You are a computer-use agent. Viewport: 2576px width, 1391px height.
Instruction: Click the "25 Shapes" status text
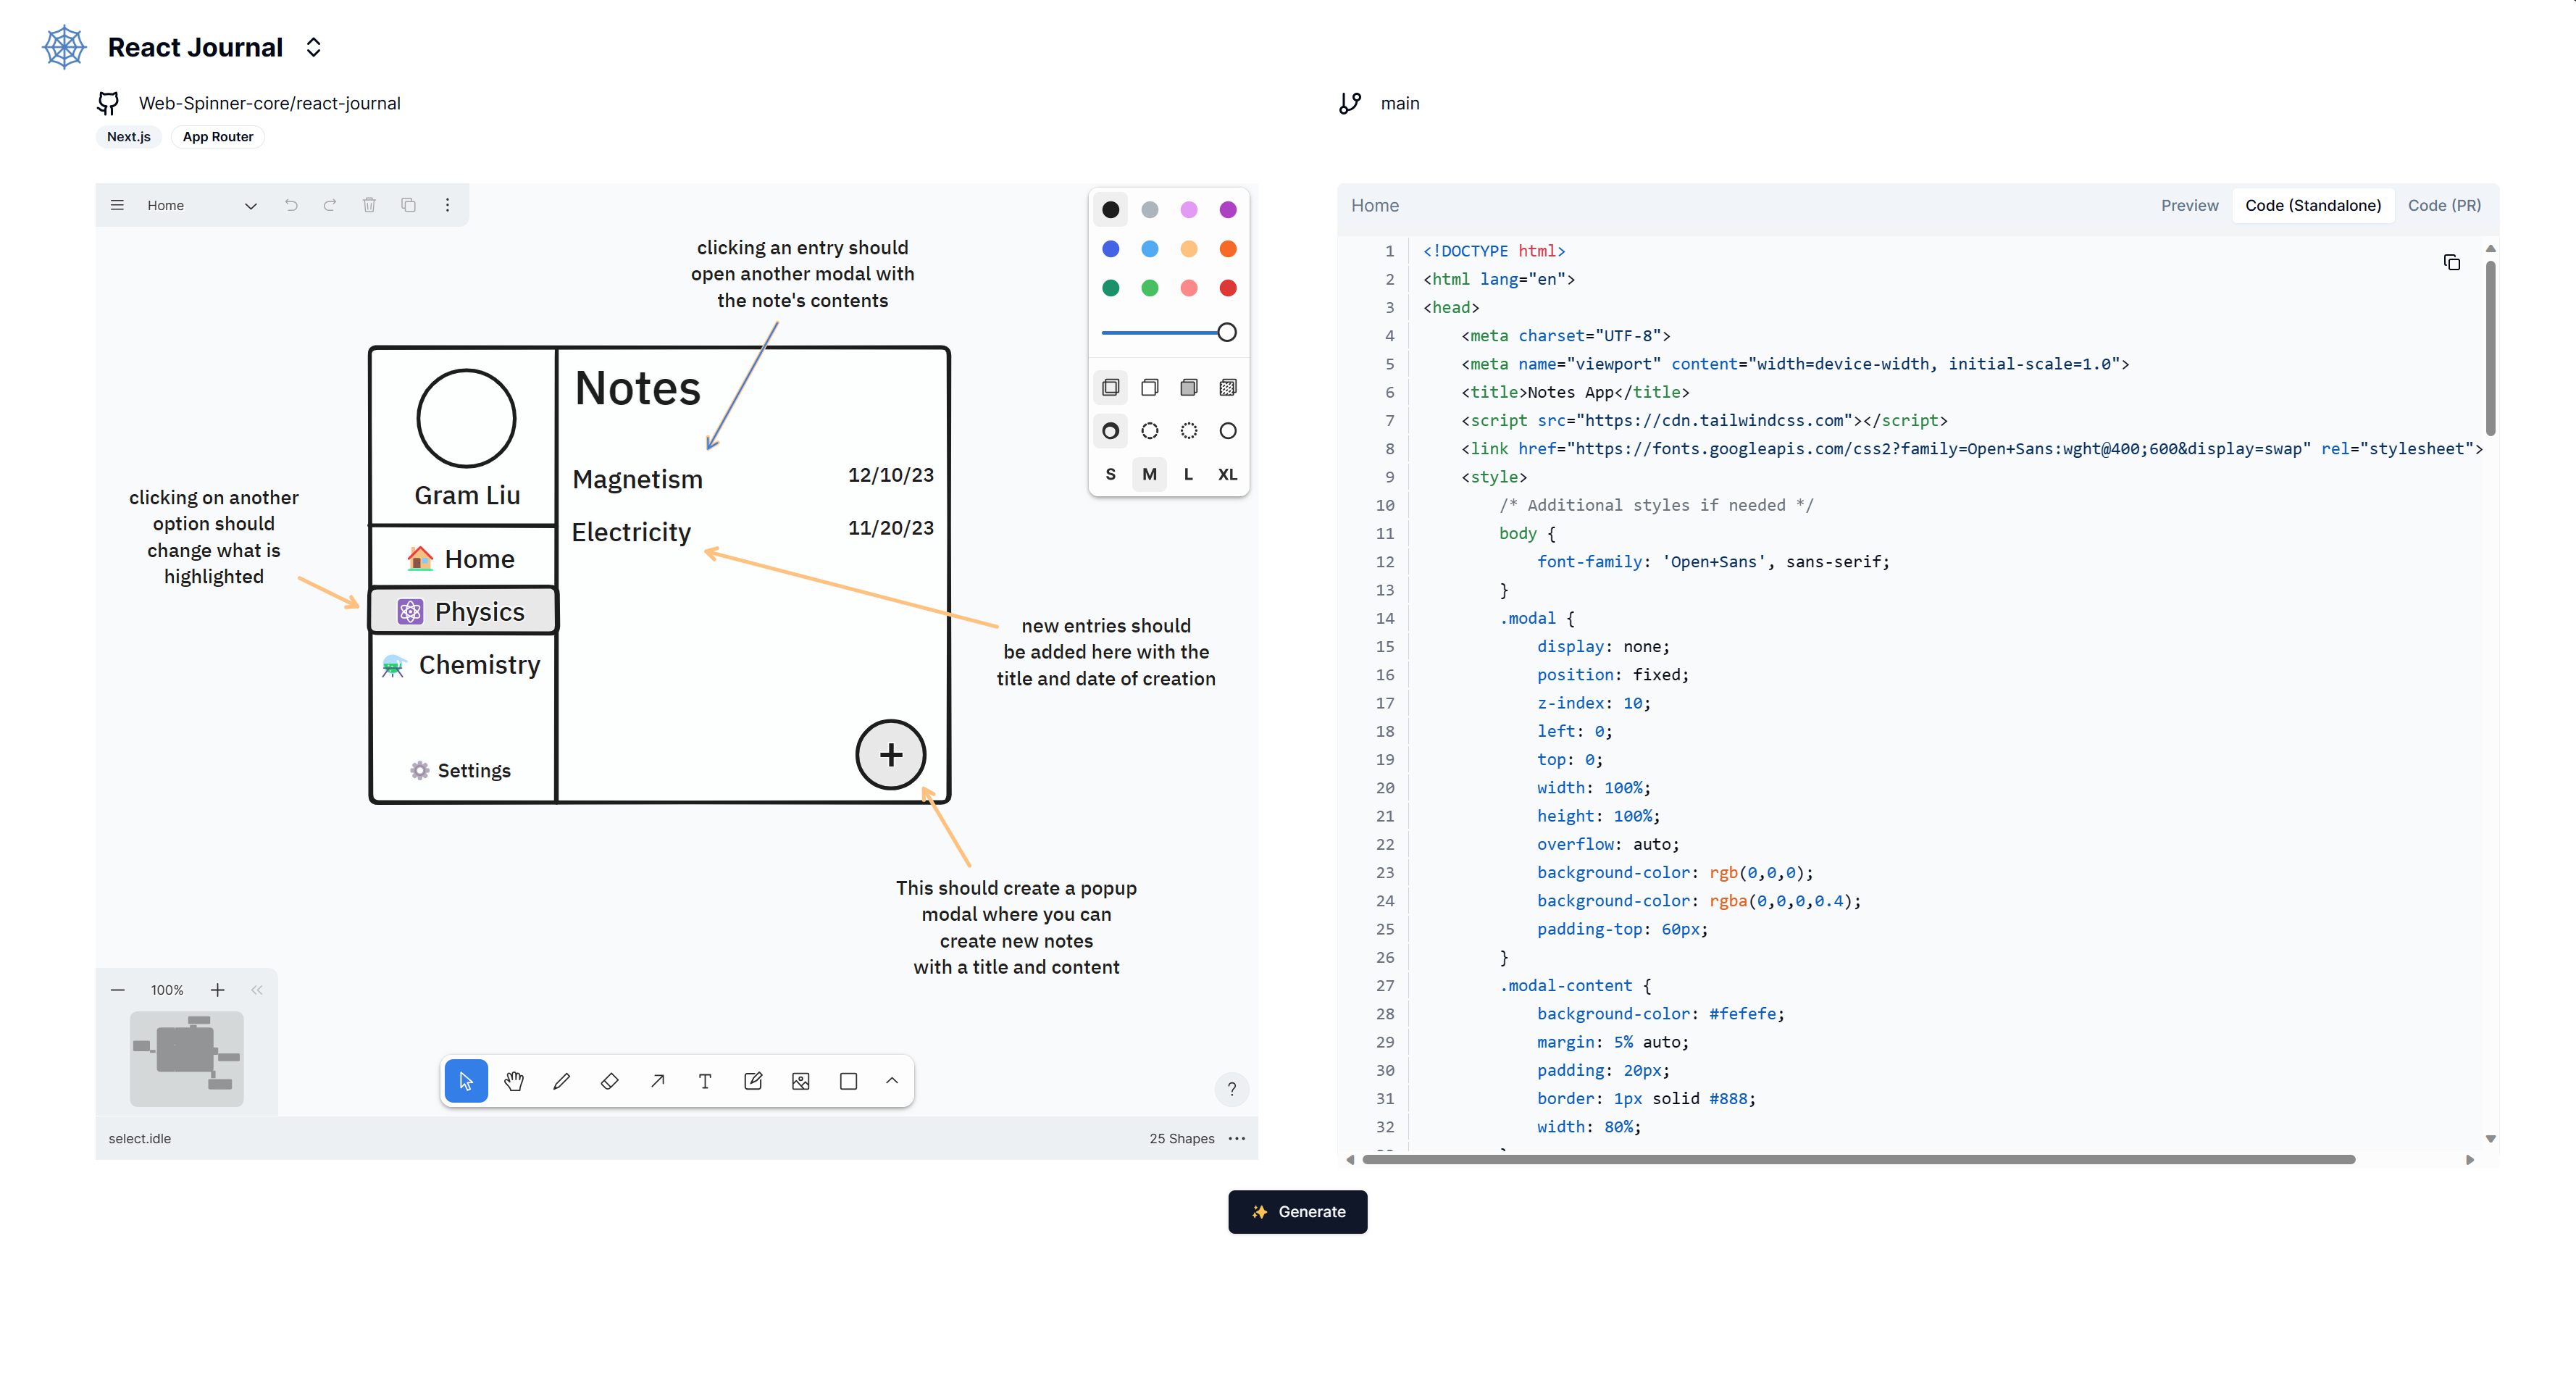(1181, 1139)
